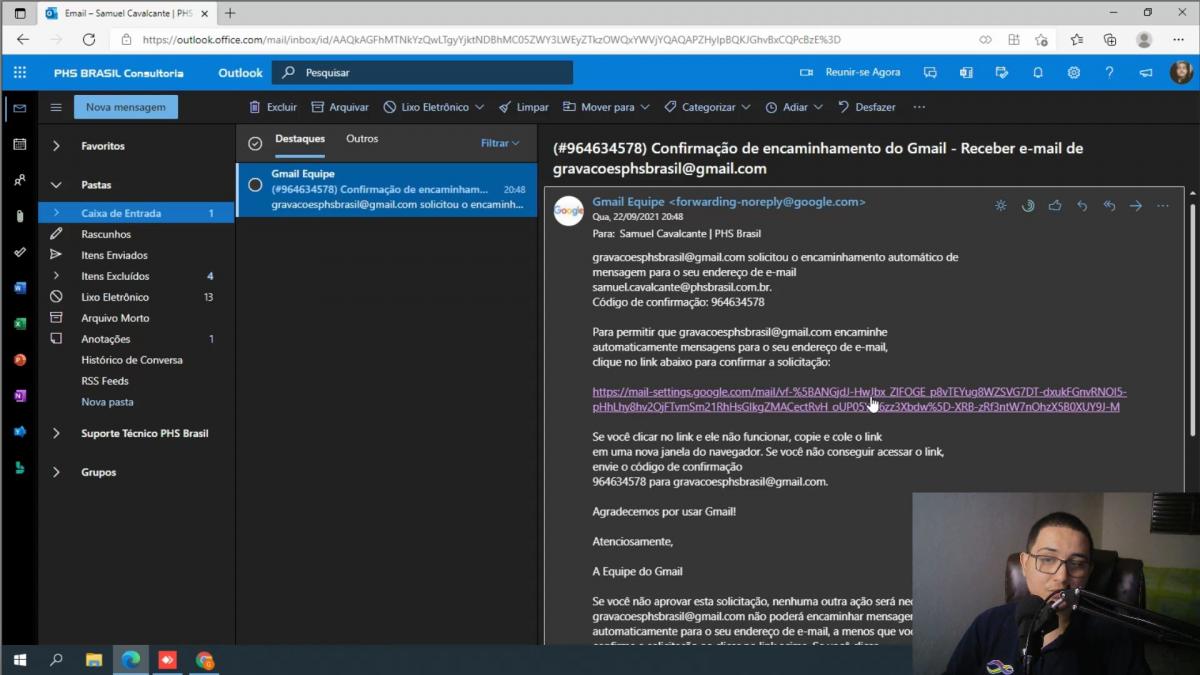Screen dimensions: 1200x675
Task: Open the Calendar module icon
Action: click(19, 144)
